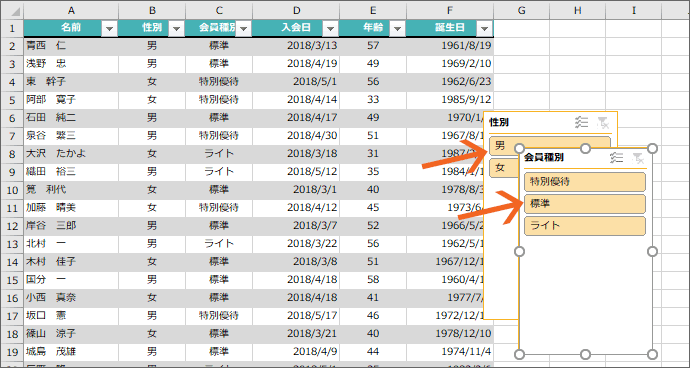690x368 pixels.
Task: Clear filter in 会員種別 slicer
Action: click(638, 158)
